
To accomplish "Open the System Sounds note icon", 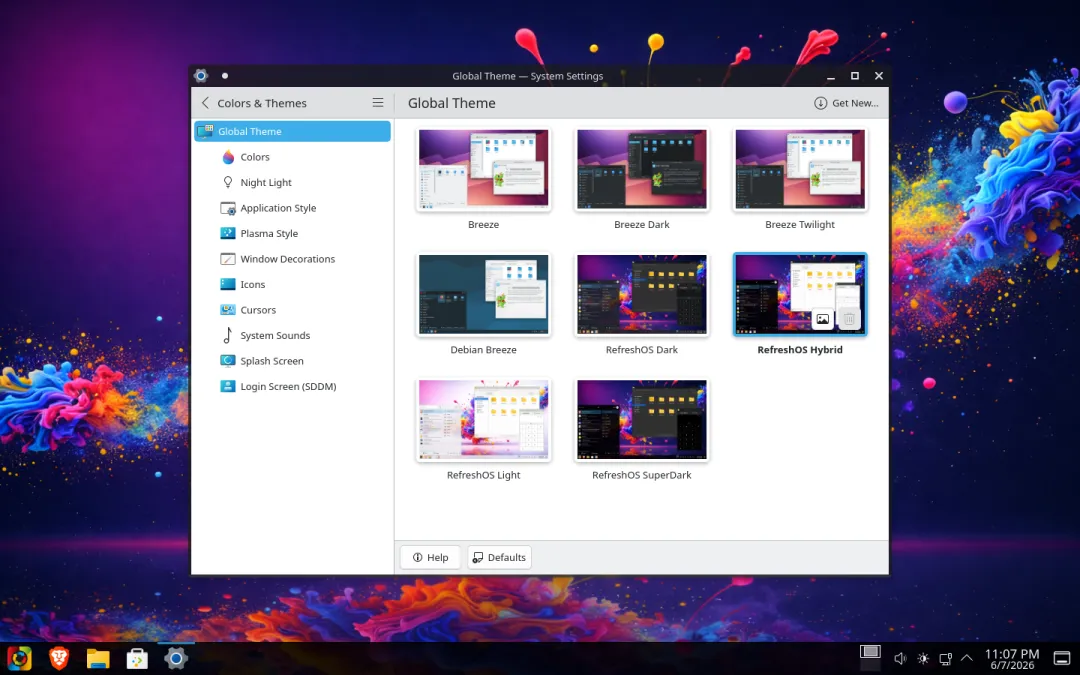I will coord(228,335).
